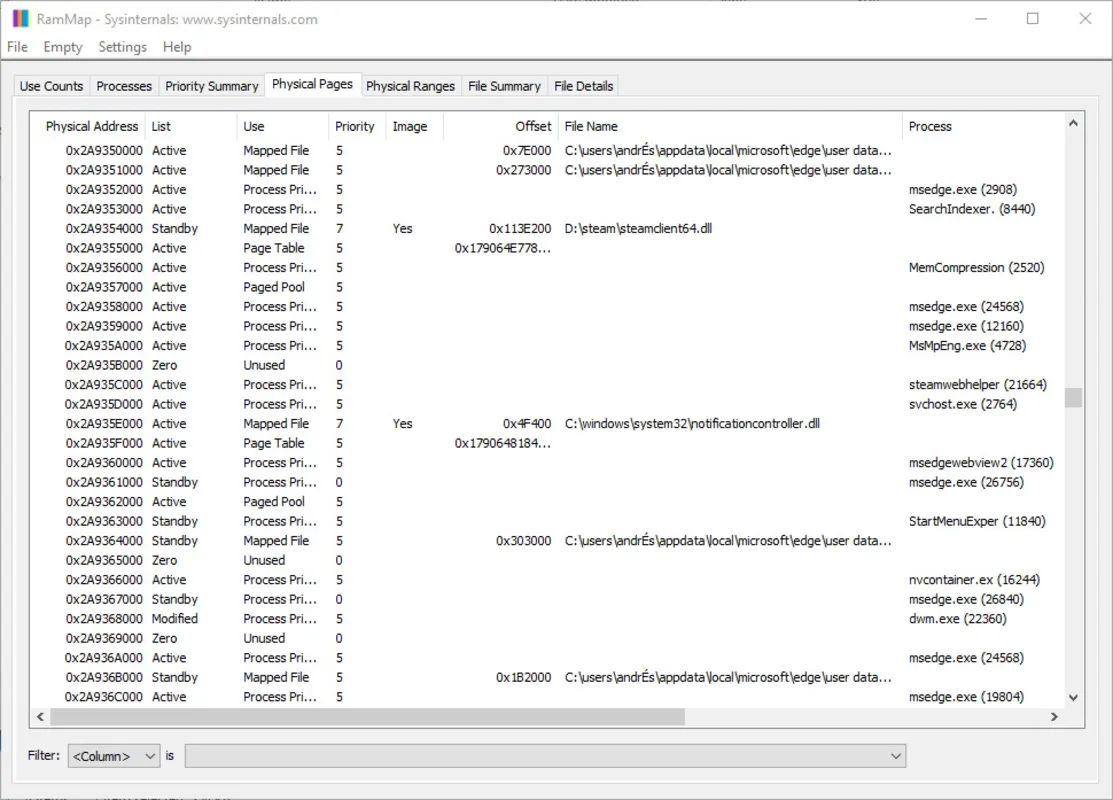Click process msedge.exe (26840)

966,600
